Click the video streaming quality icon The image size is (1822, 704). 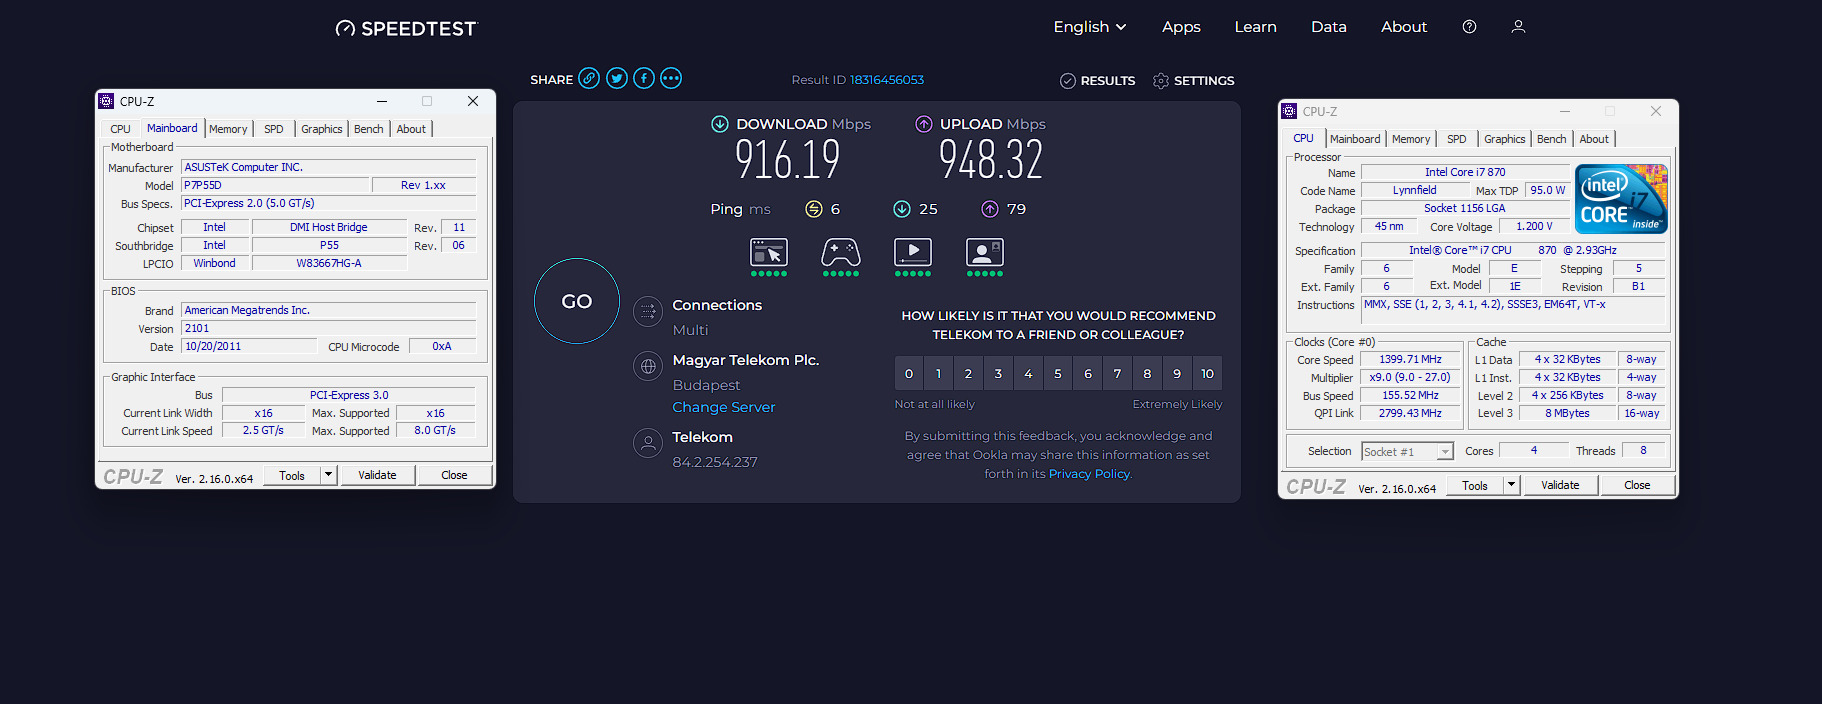coord(913,252)
